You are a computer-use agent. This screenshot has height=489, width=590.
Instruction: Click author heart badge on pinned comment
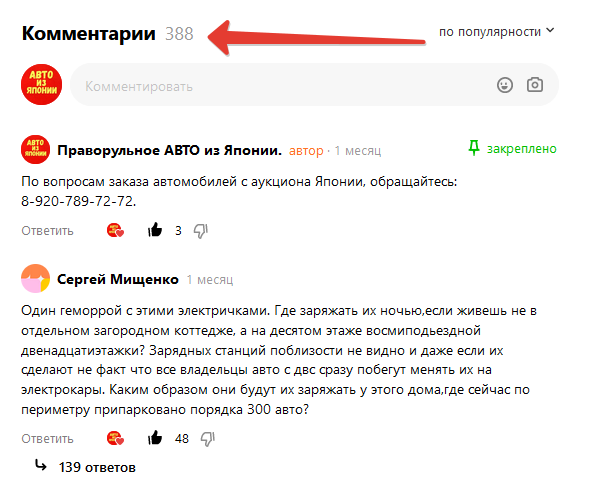click(x=115, y=230)
